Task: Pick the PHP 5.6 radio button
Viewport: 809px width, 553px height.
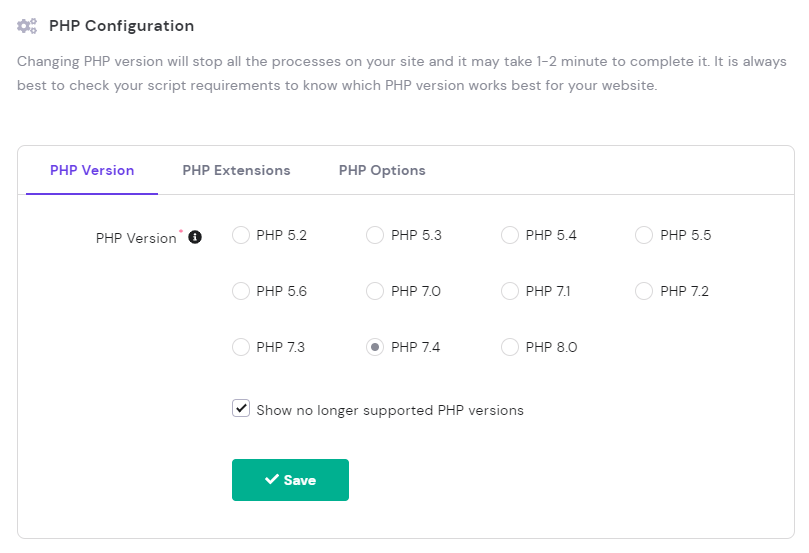Action: (x=241, y=292)
